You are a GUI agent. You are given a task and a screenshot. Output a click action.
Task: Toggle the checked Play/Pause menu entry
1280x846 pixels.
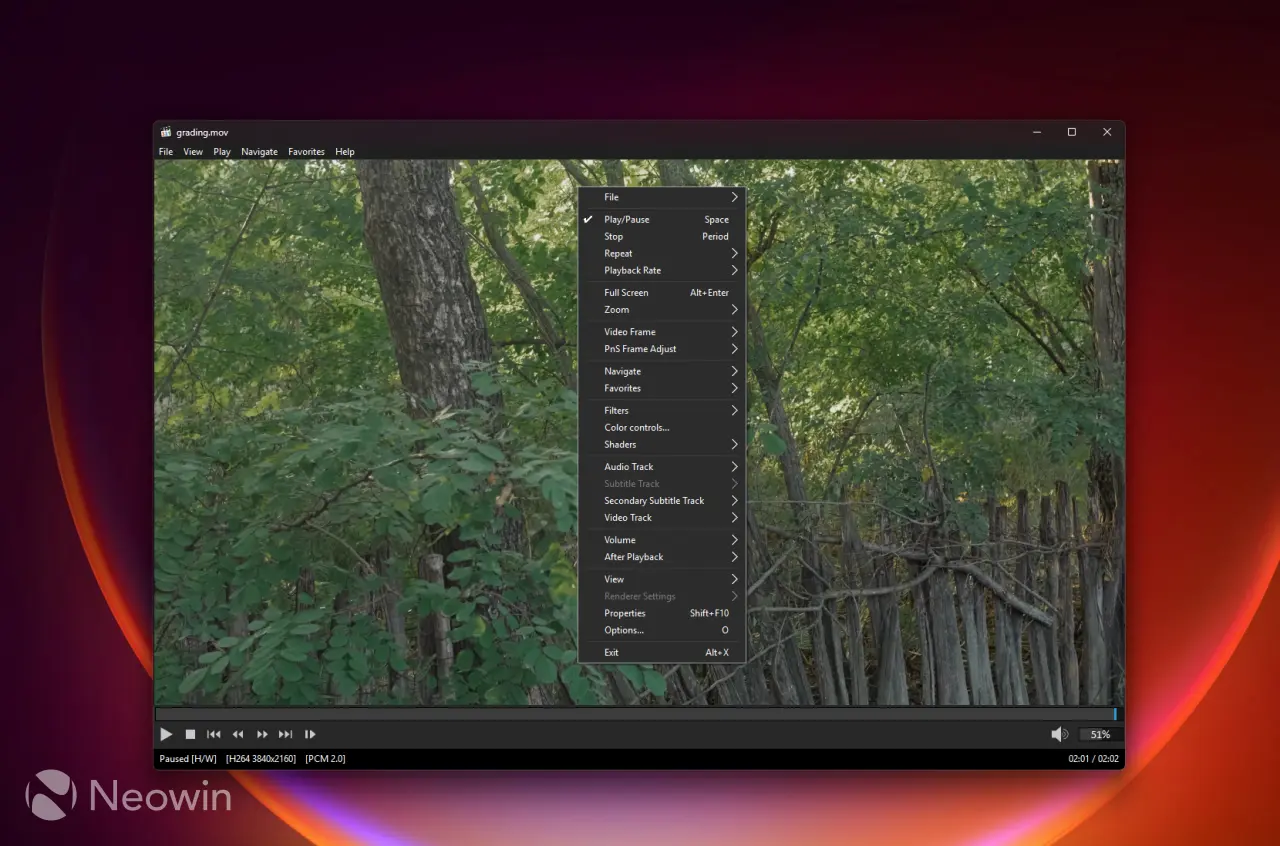661,220
